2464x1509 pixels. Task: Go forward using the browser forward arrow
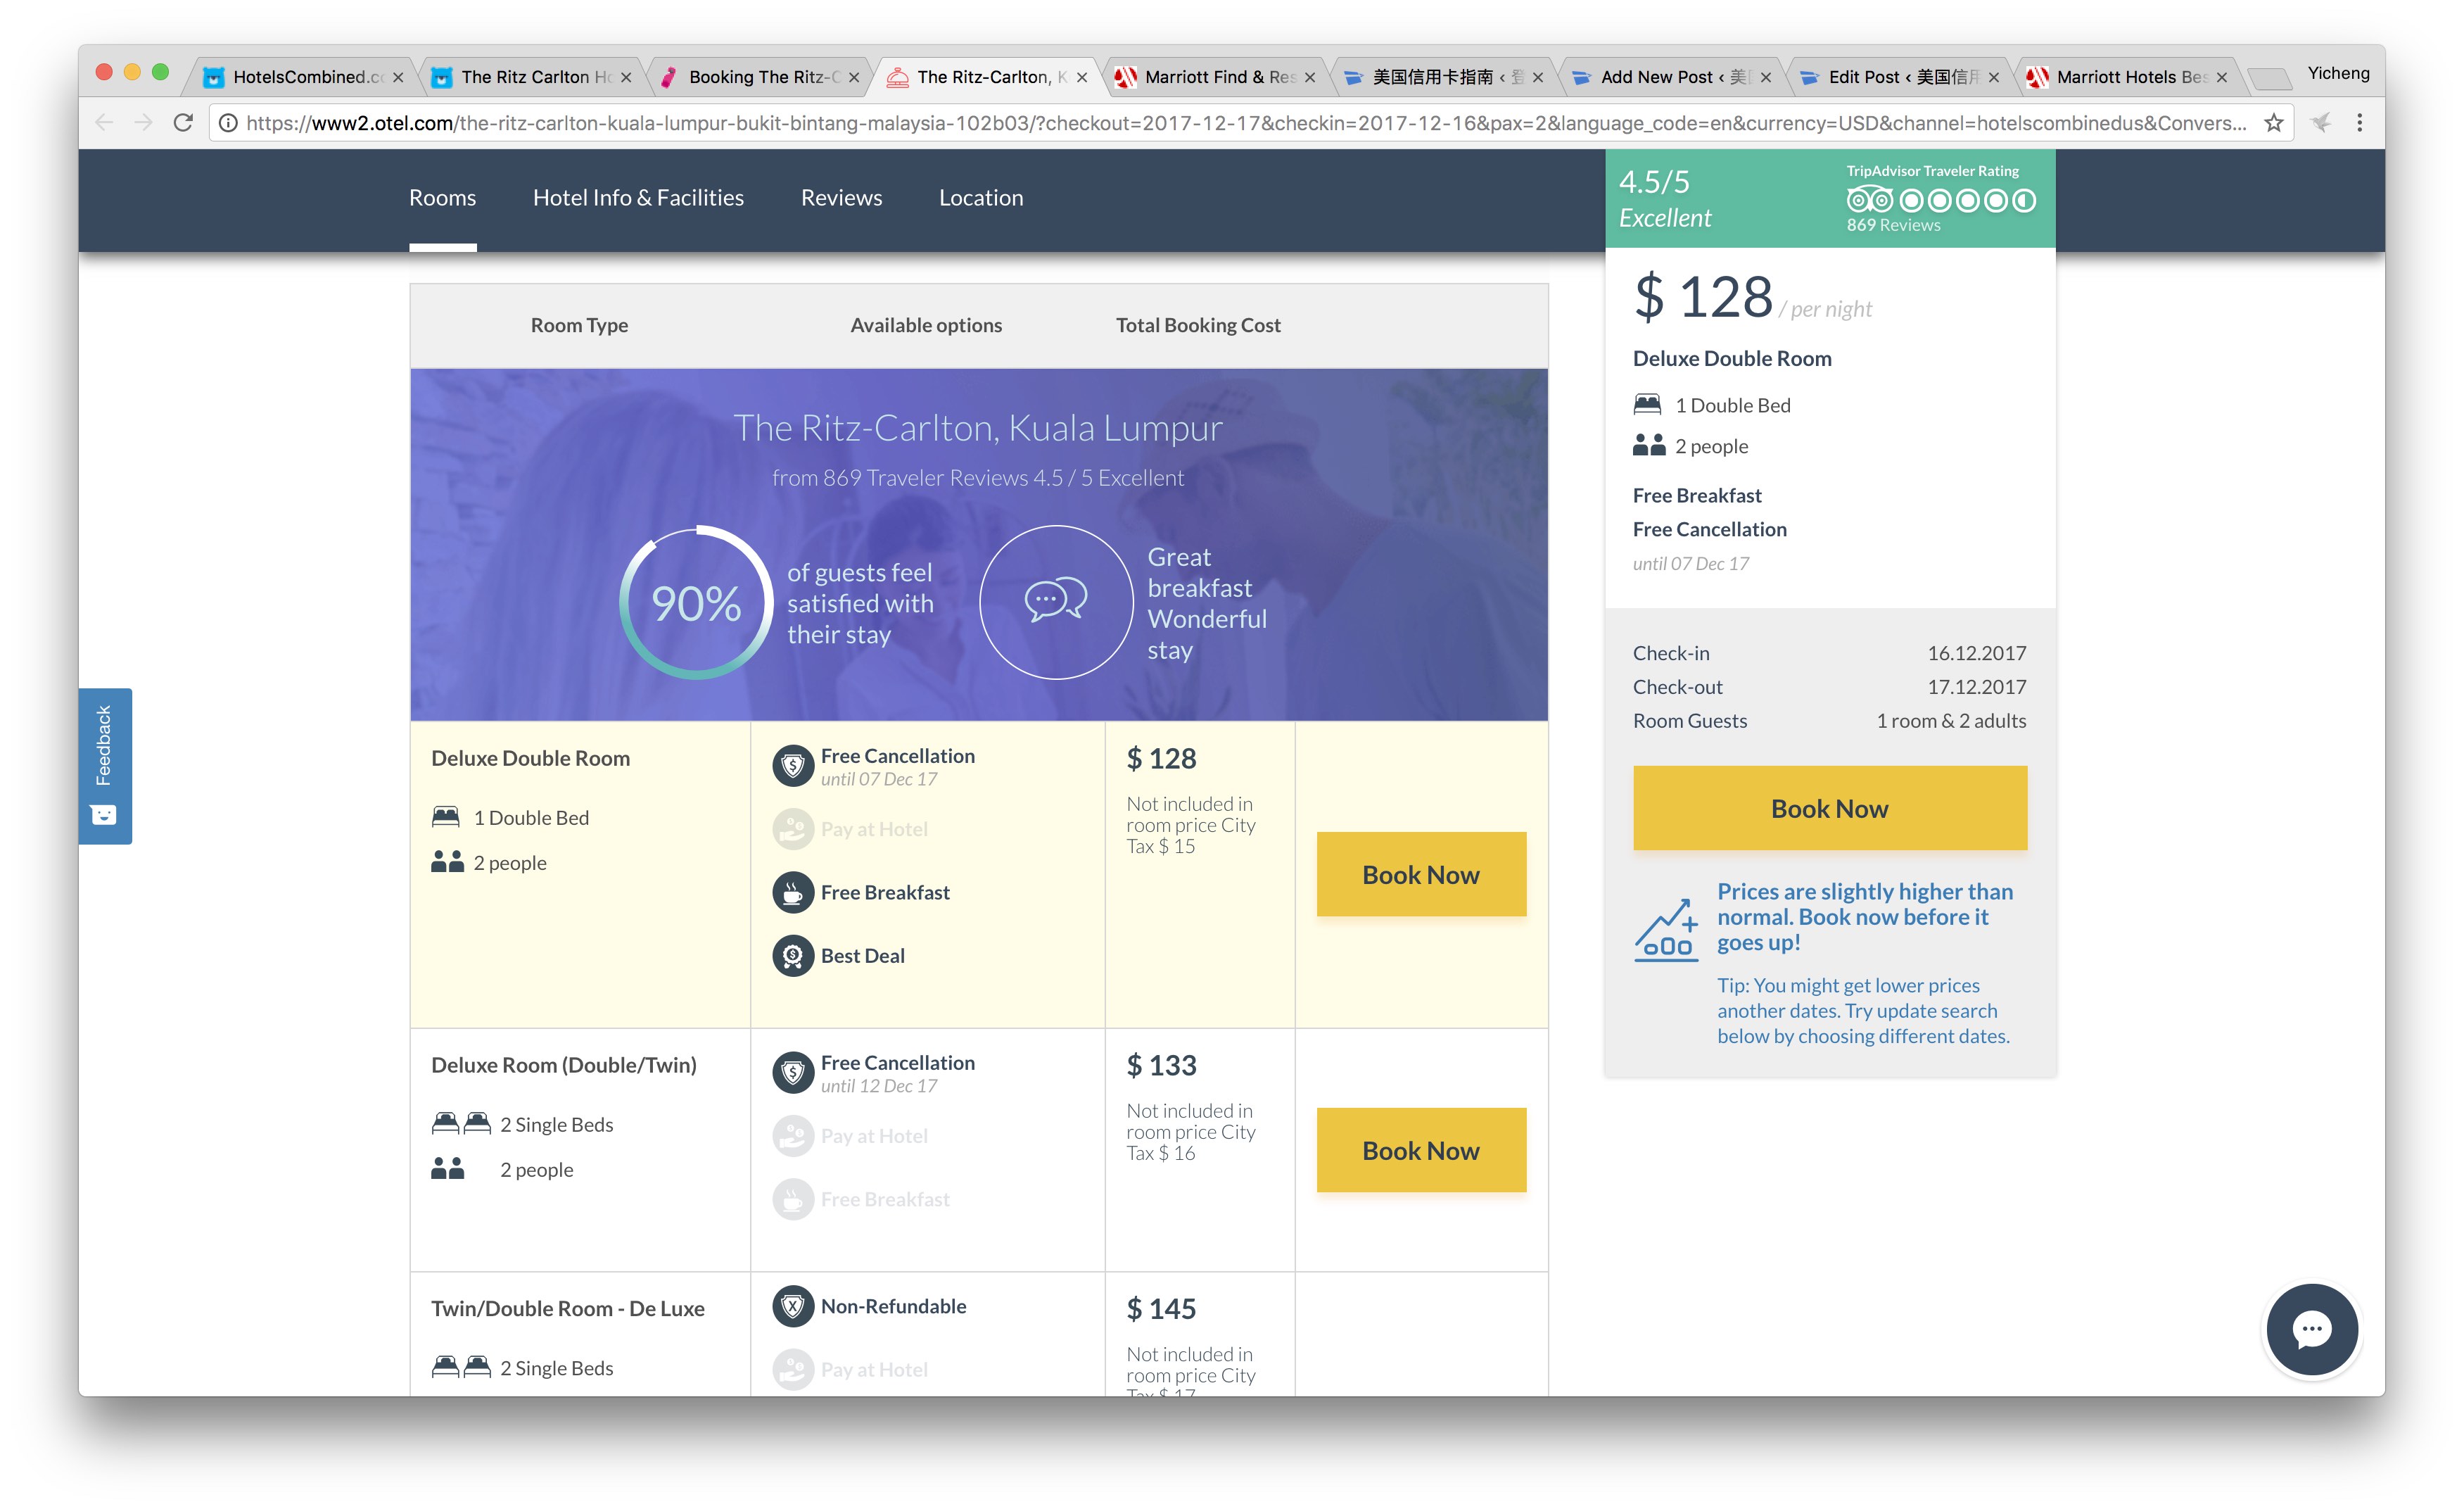pos(144,123)
